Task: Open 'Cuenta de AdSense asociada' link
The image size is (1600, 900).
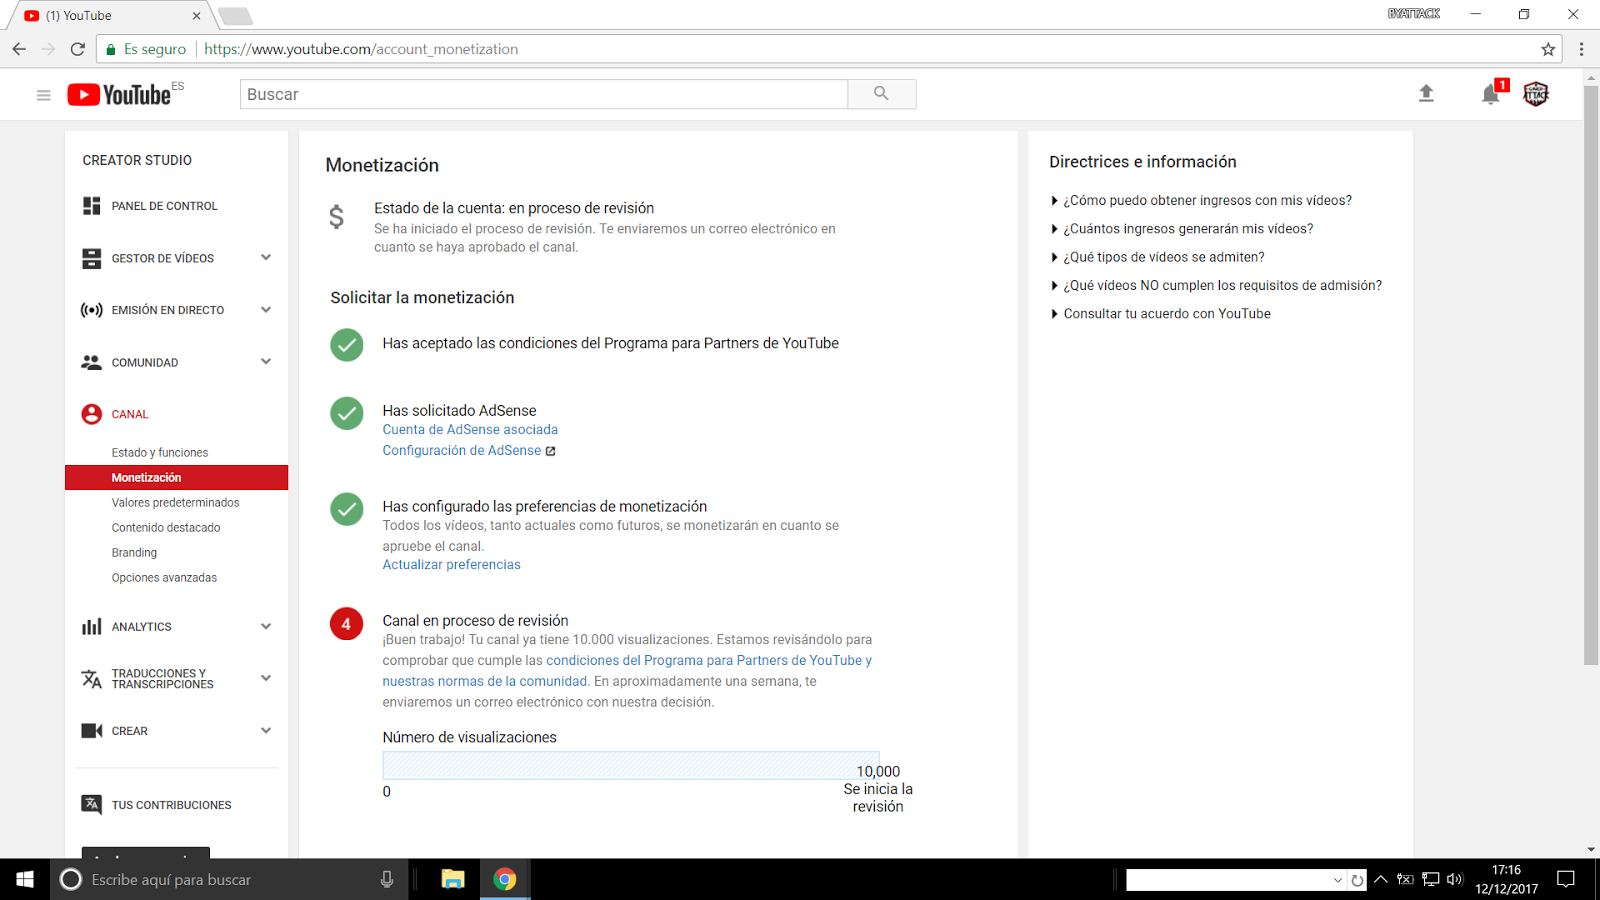Action: click(x=470, y=430)
